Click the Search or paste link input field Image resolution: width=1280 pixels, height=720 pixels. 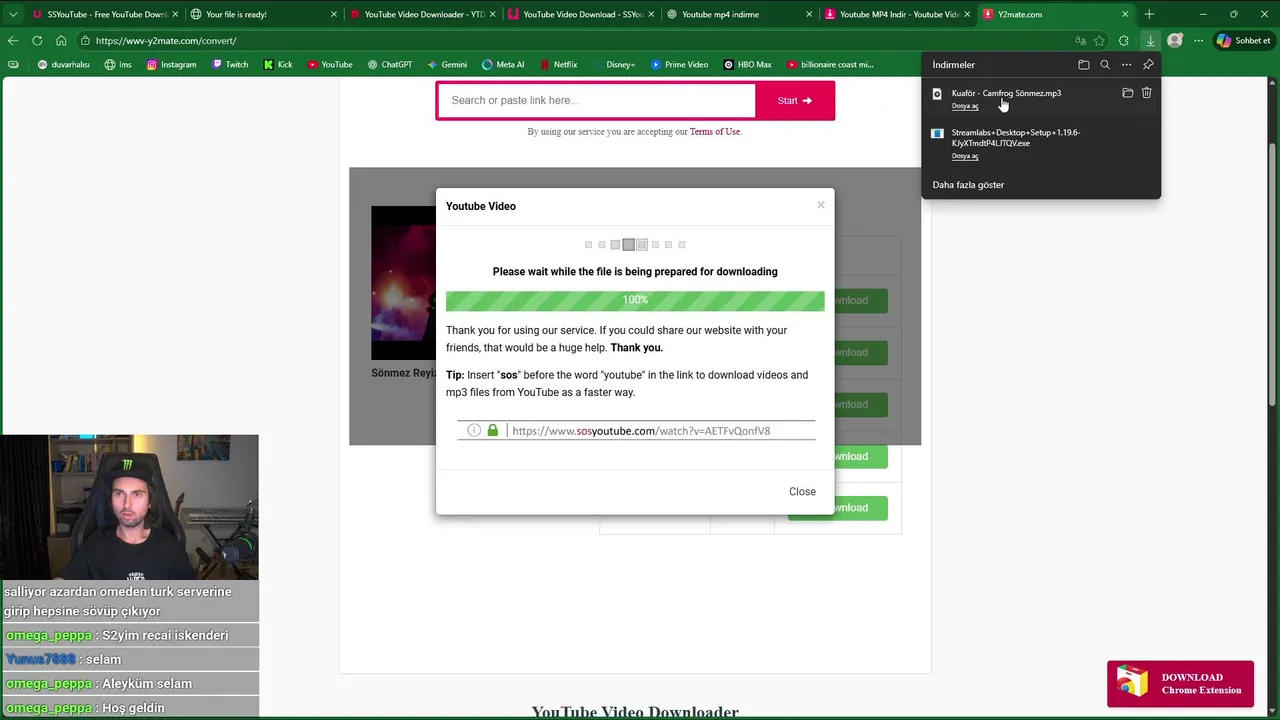[x=597, y=101]
